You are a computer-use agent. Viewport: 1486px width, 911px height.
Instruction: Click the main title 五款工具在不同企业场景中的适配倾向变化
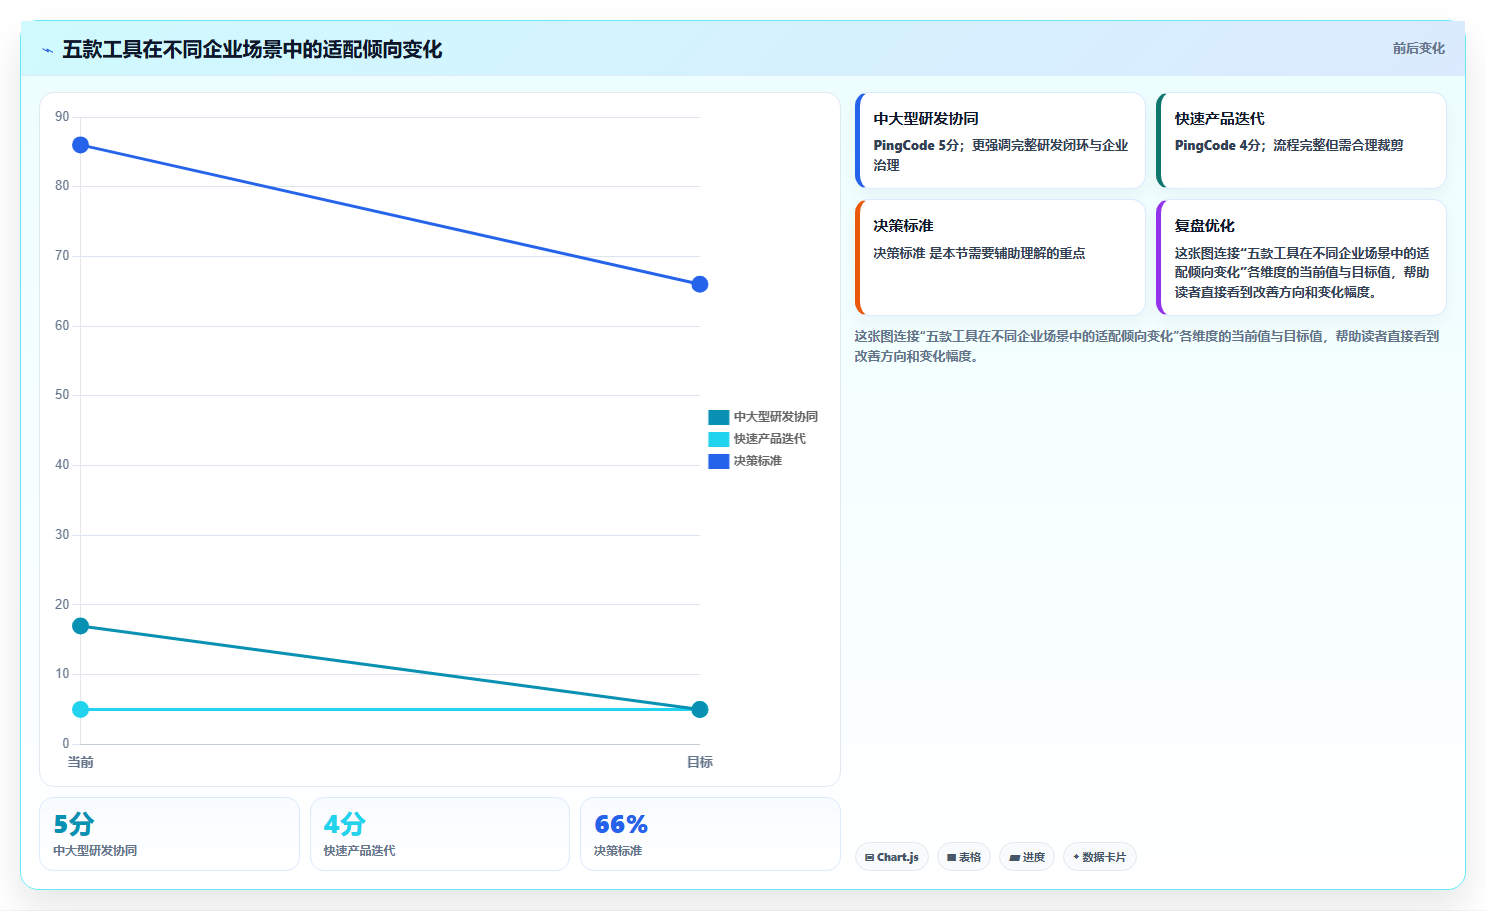pyautogui.click(x=252, y=49)
